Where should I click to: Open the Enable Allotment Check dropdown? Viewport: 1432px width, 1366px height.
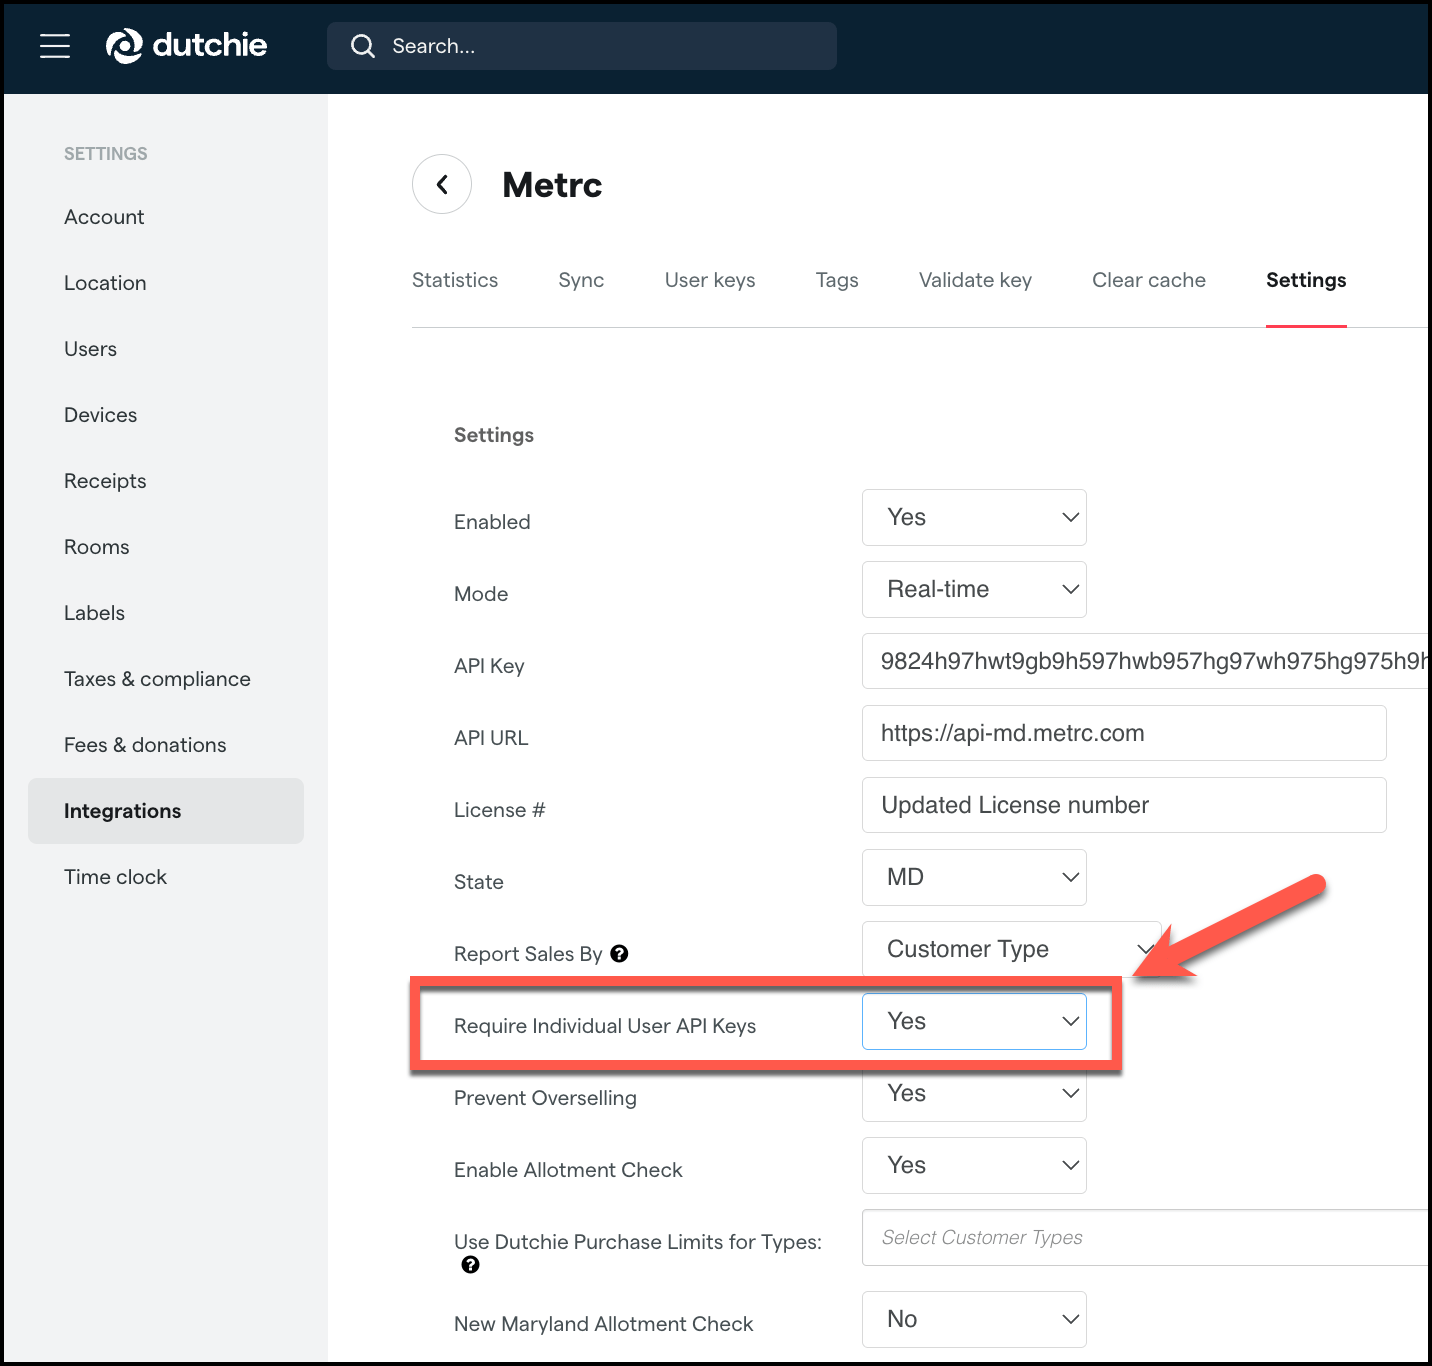(x=973, y=1165)
